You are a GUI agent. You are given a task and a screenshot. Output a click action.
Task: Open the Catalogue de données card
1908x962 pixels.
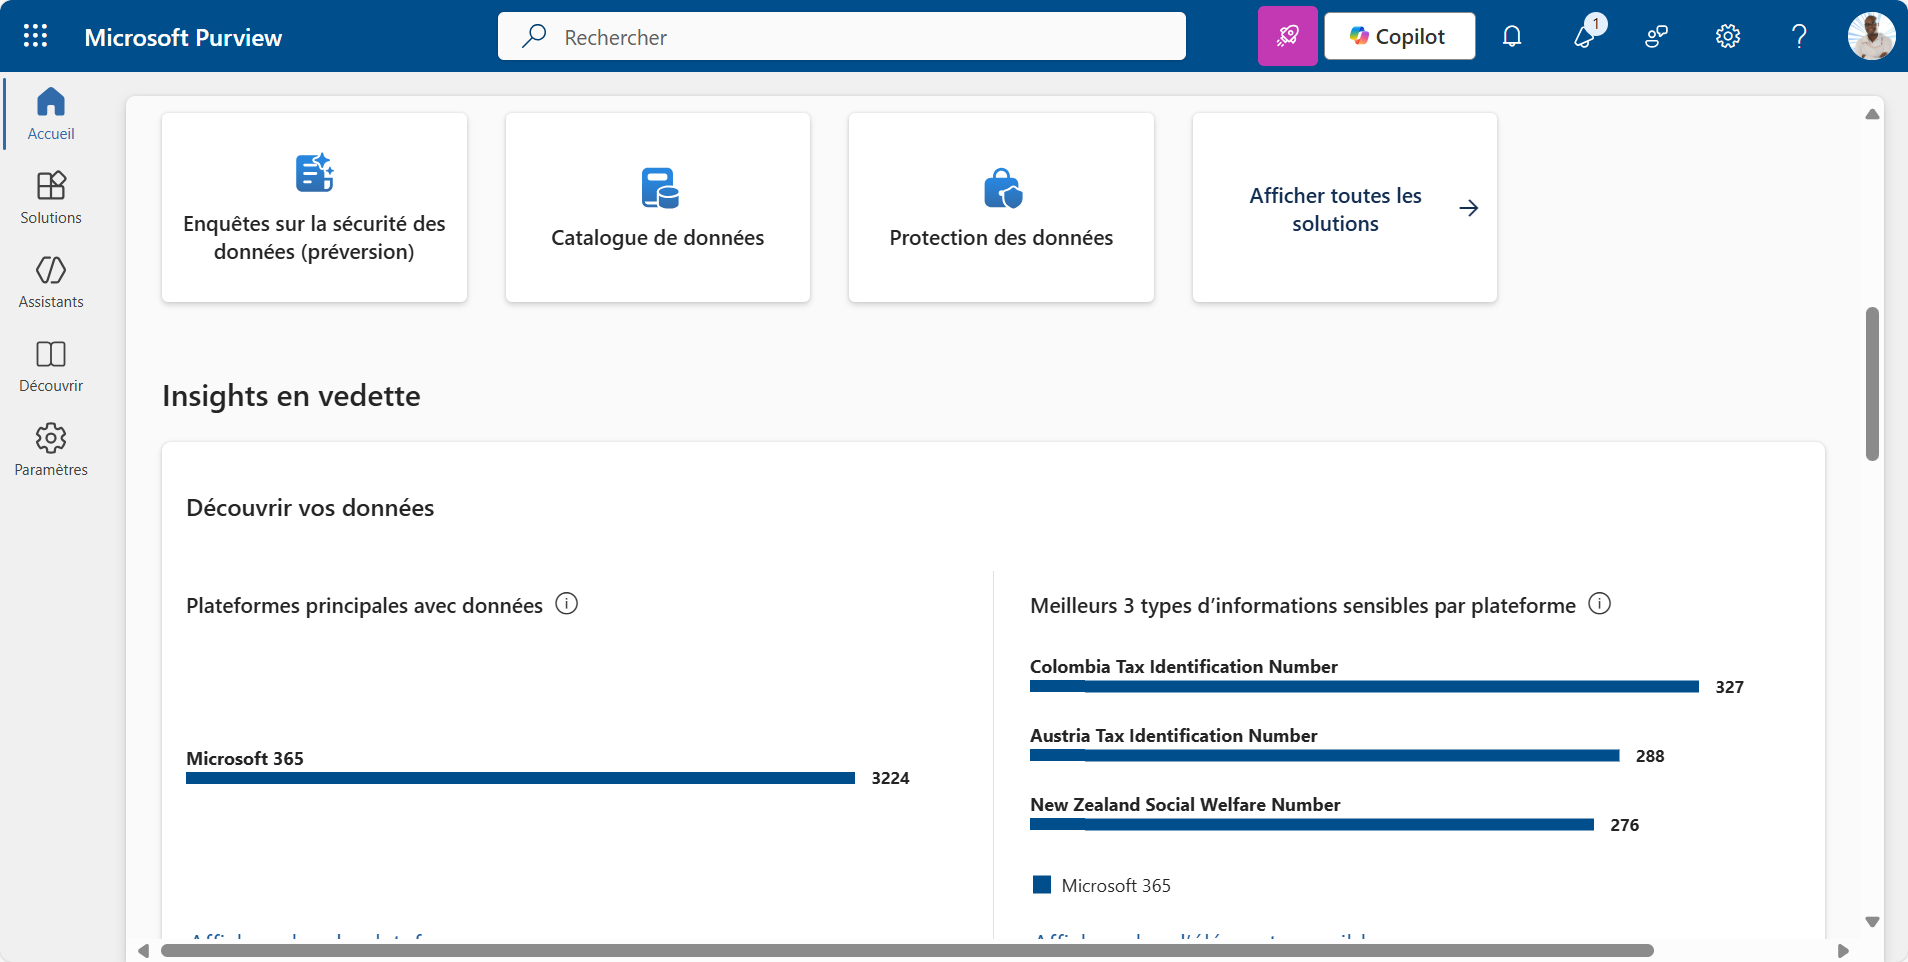point(658,208)
